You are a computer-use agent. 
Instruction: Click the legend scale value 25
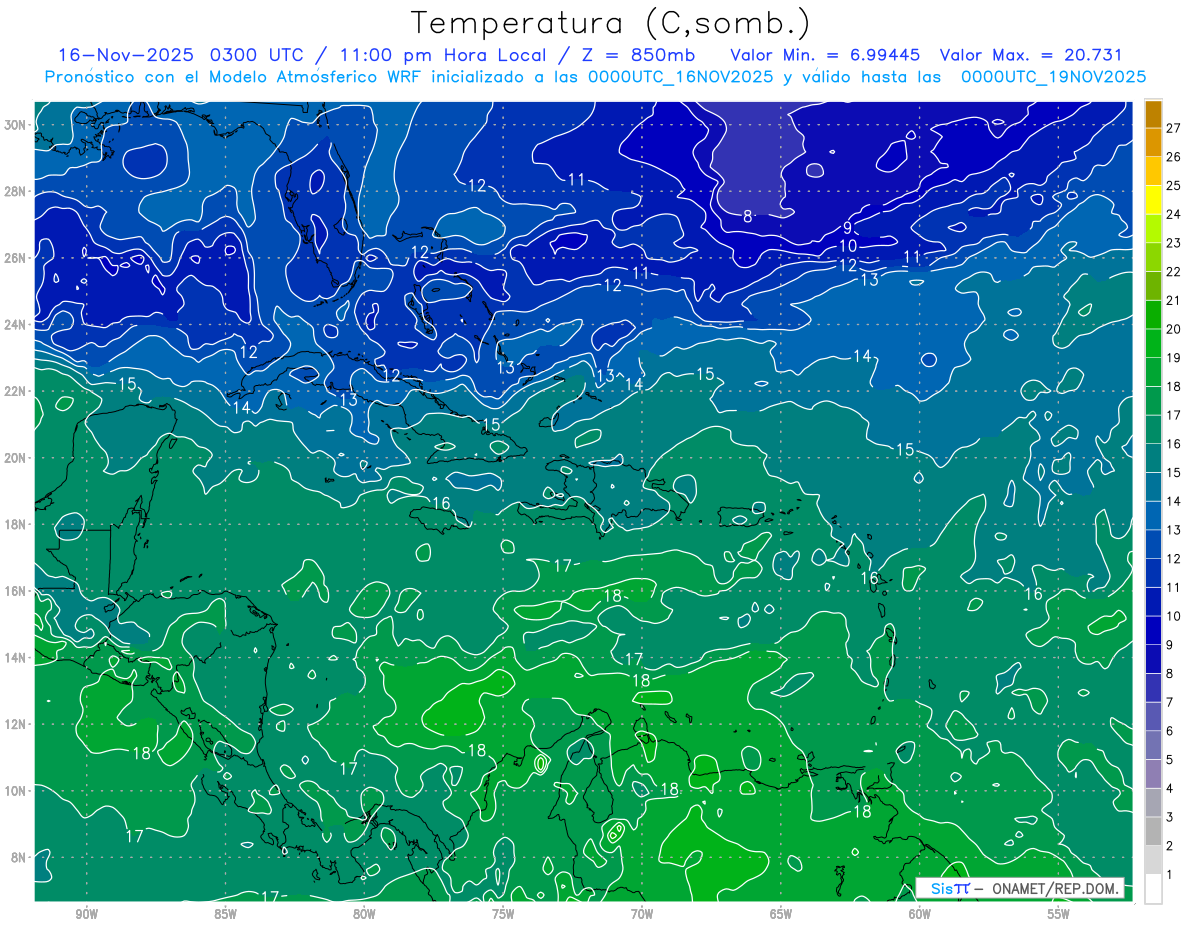click(x=1173, y=185)
